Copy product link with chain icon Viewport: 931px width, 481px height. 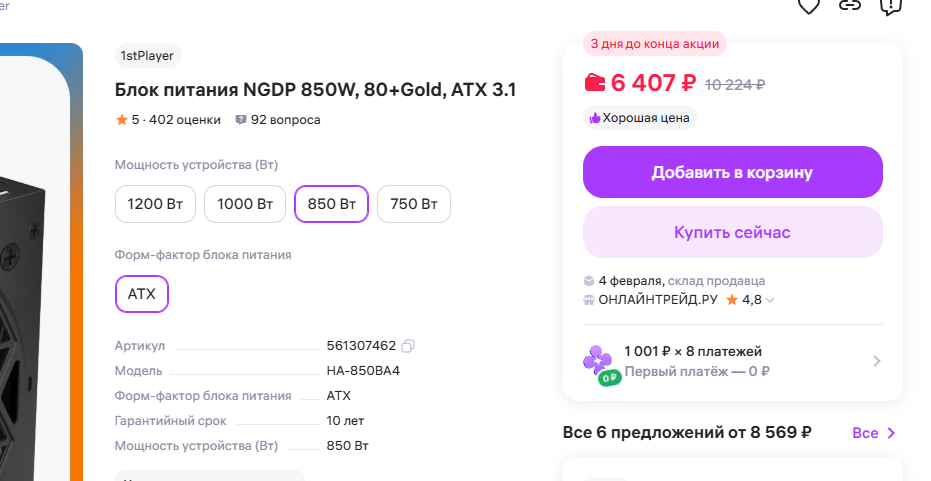850,5
